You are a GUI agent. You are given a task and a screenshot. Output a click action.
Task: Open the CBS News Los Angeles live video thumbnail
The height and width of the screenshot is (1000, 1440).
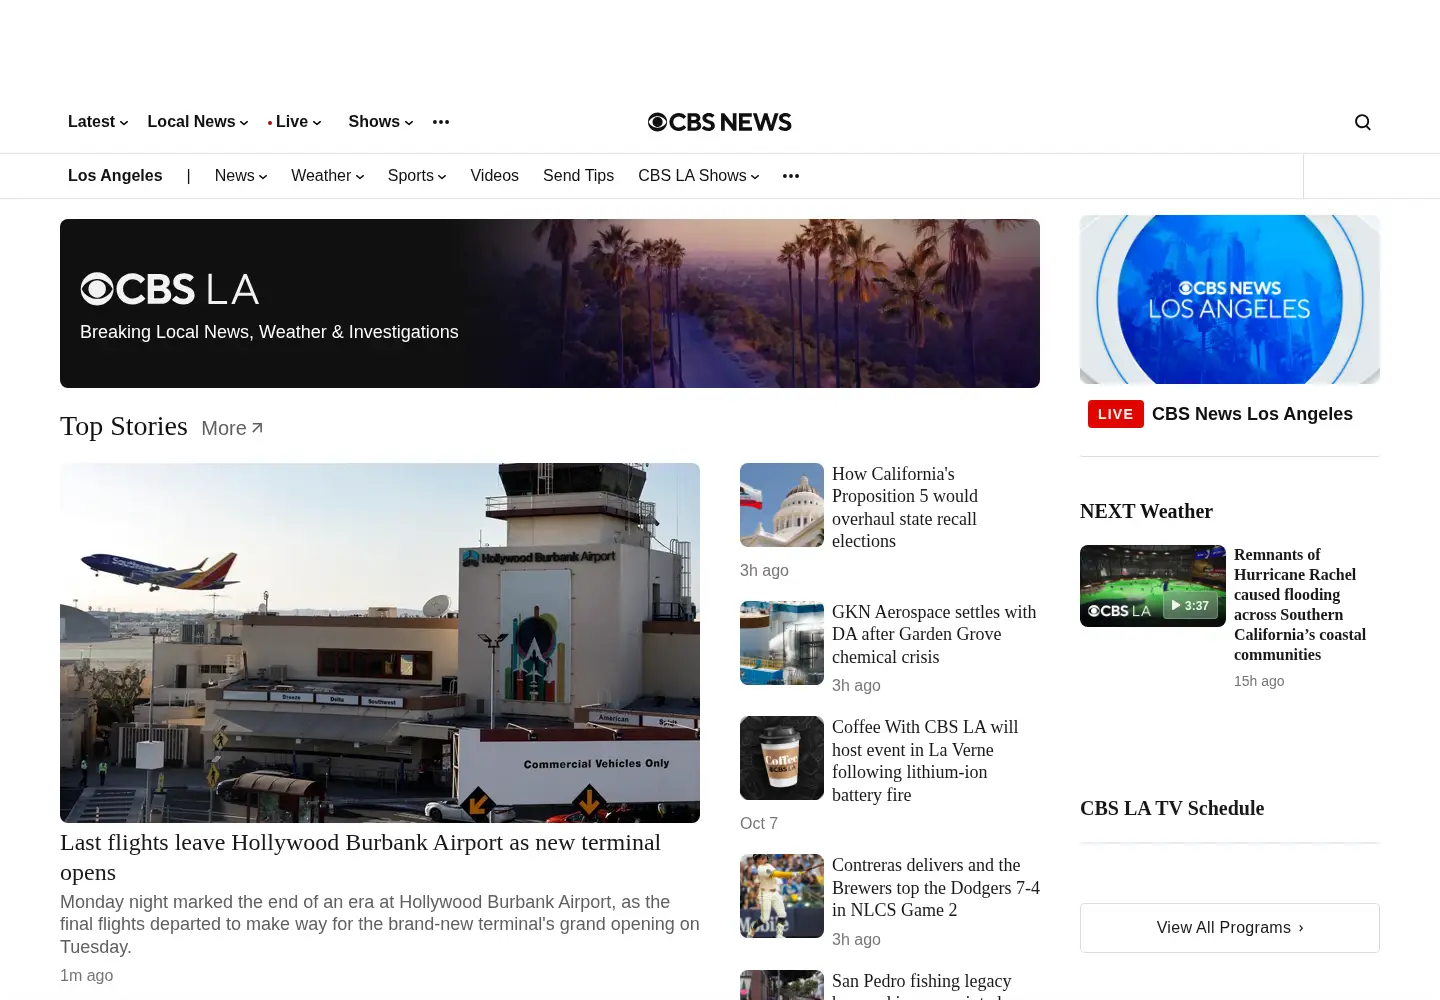[x=1230, y=300]
